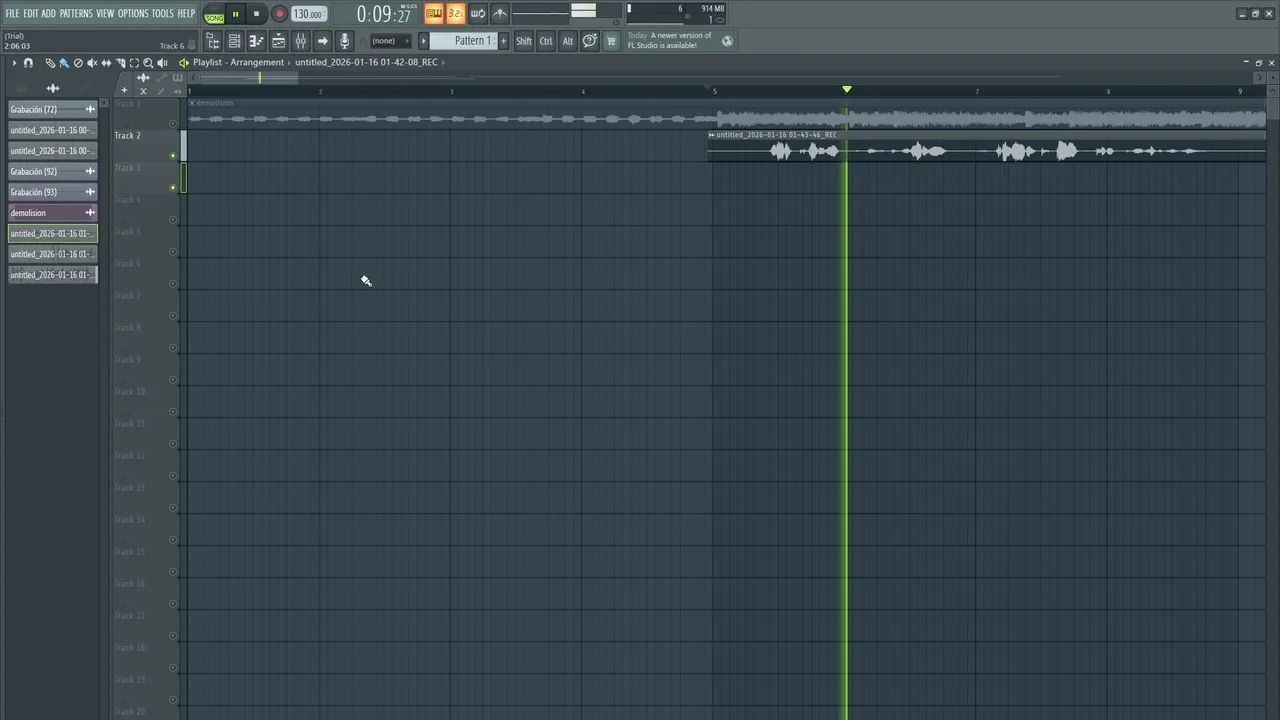
Task: Select the Slice tool in the playlist
Action: [120, 63]
